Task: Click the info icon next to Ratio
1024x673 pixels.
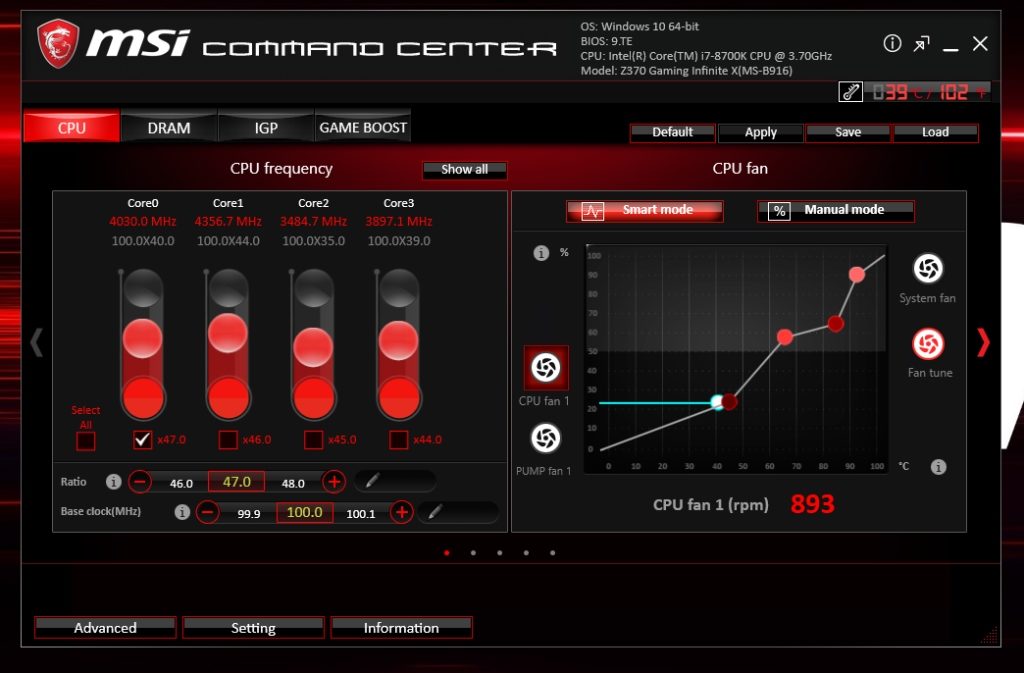Action: click(x=114, y=482)
